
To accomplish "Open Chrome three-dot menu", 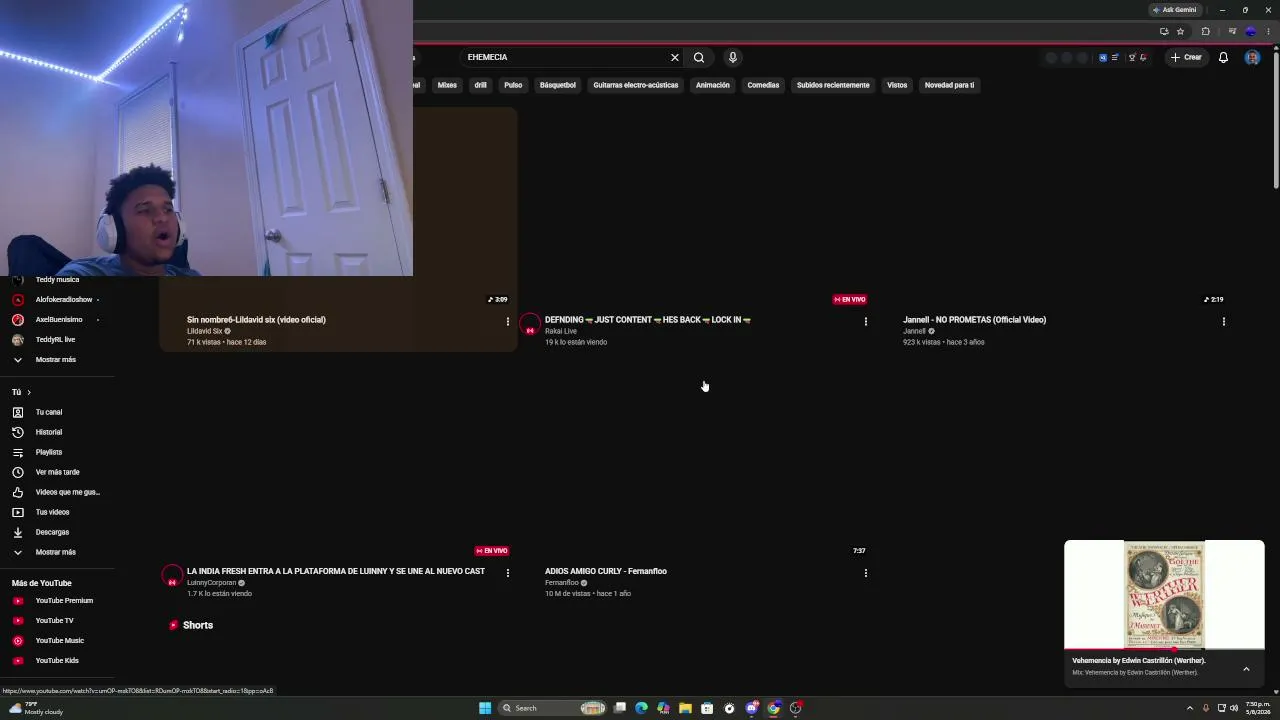I will (x=1269, y=31).
